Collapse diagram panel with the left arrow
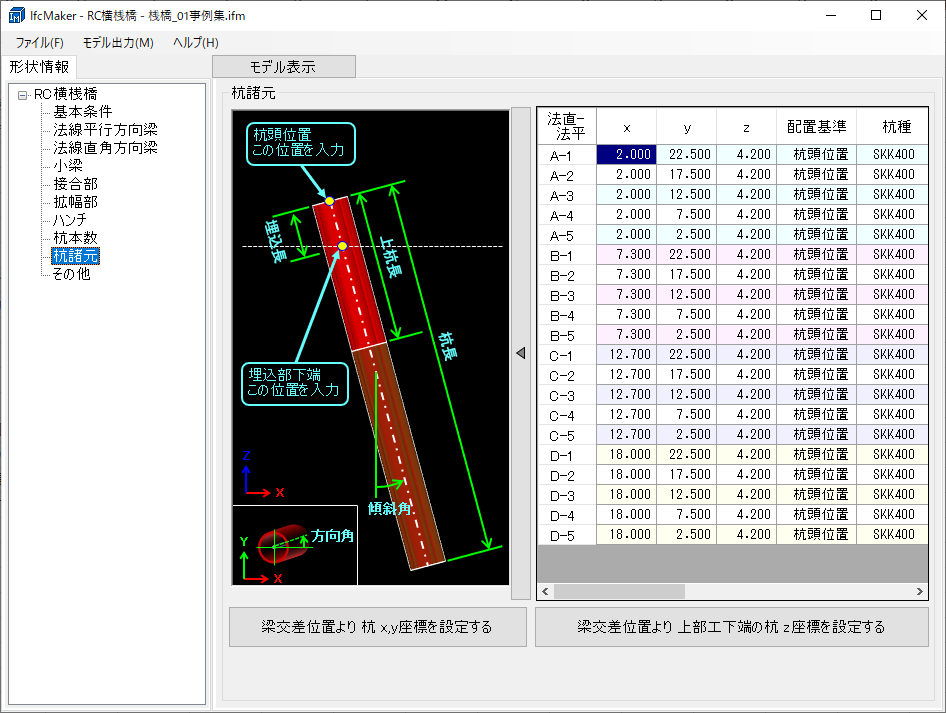This screenshot has width=946, height=713. (521, 353)
